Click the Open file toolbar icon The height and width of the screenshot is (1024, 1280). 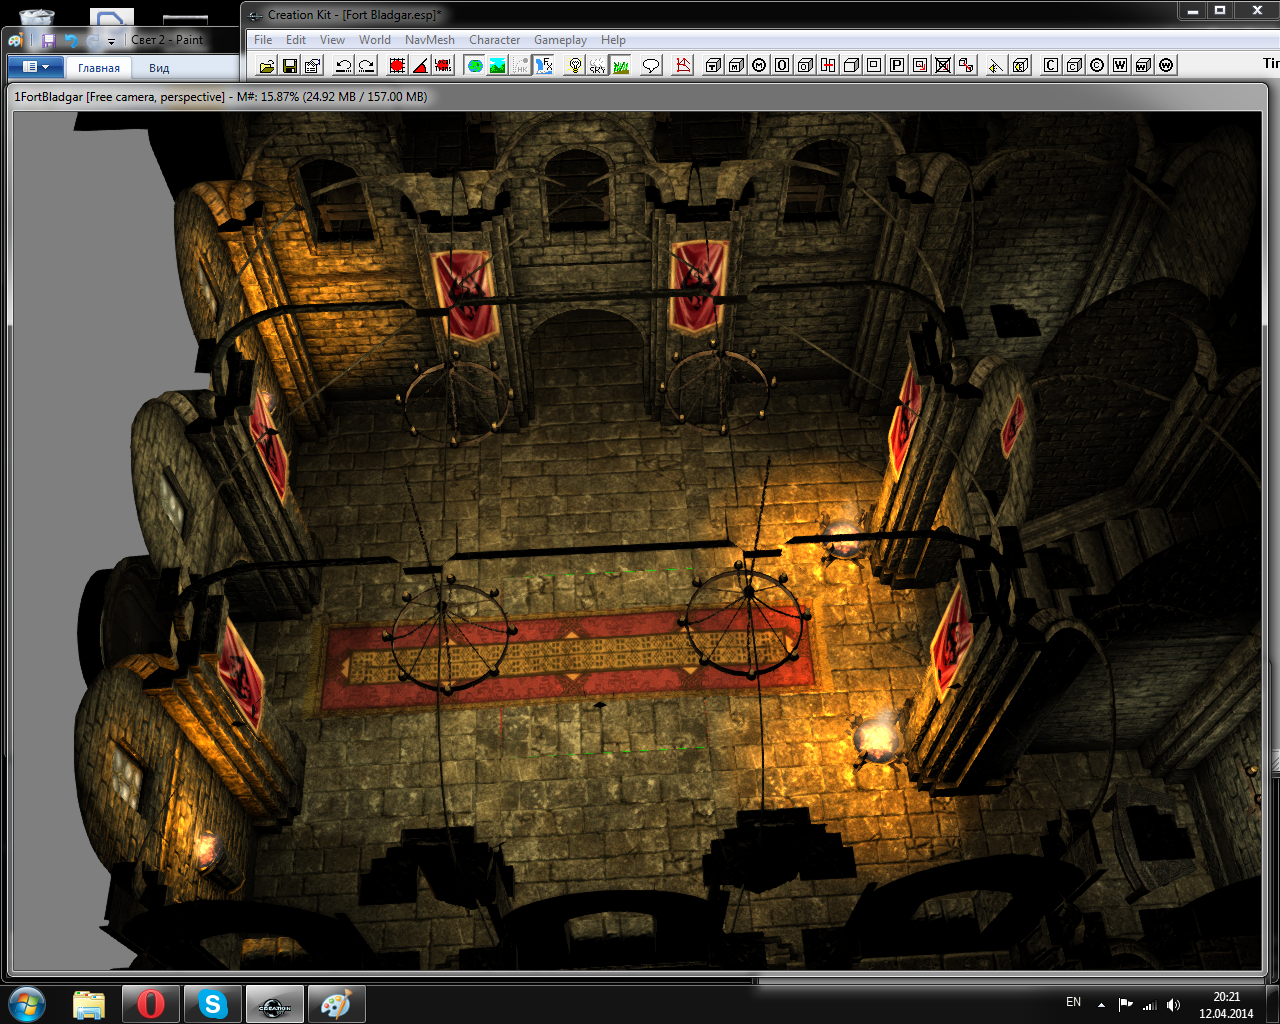pyautogui.click(x=266, y=65)
